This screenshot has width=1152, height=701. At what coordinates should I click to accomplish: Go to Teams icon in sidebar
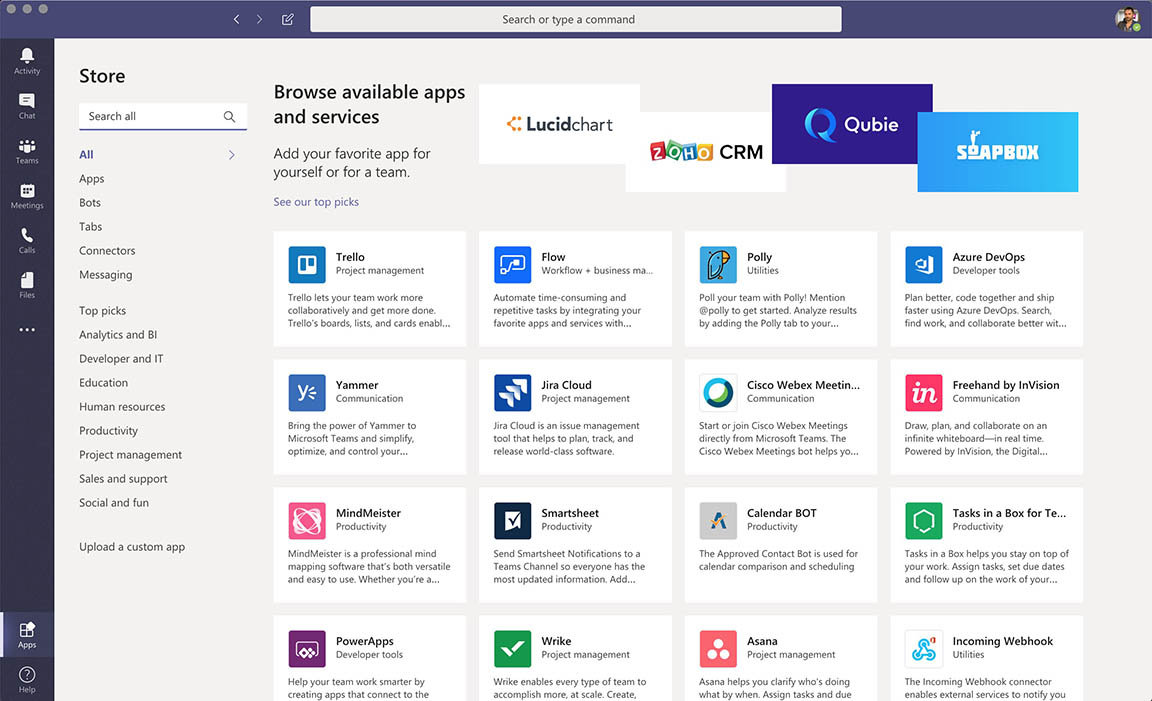(x=27, y=145)
